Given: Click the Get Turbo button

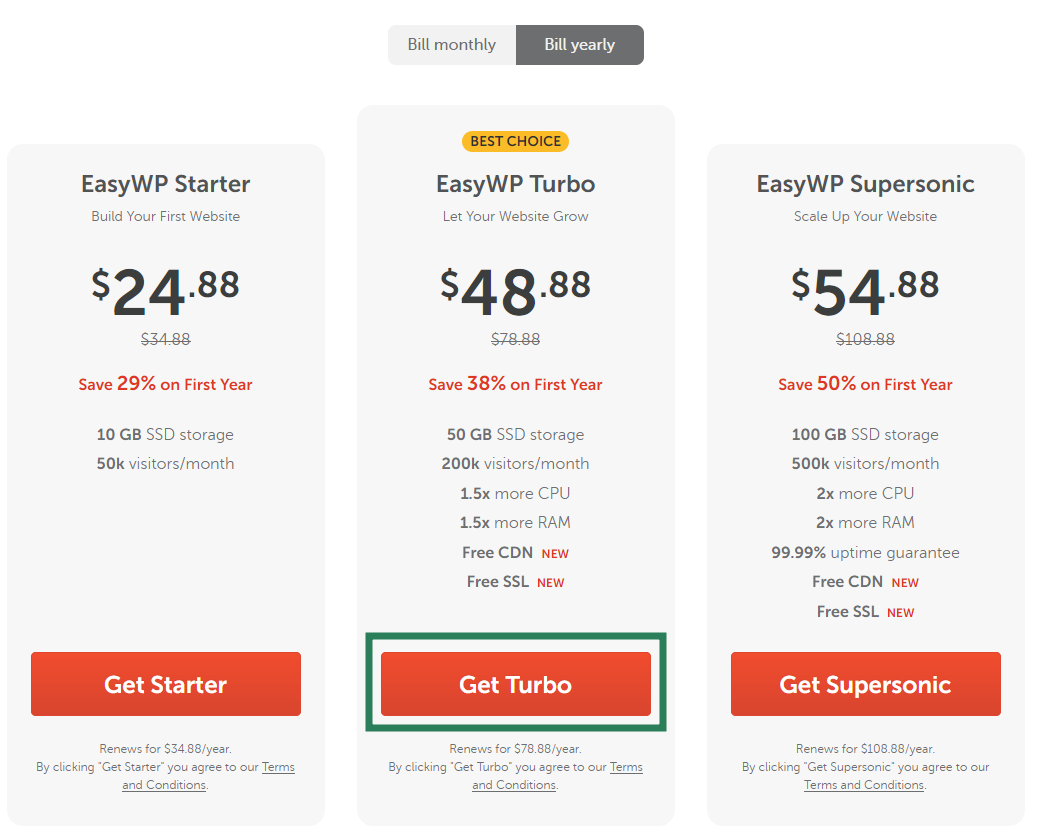Looking at the screenshot, I should pyautogui.click(x=516, y=684).
